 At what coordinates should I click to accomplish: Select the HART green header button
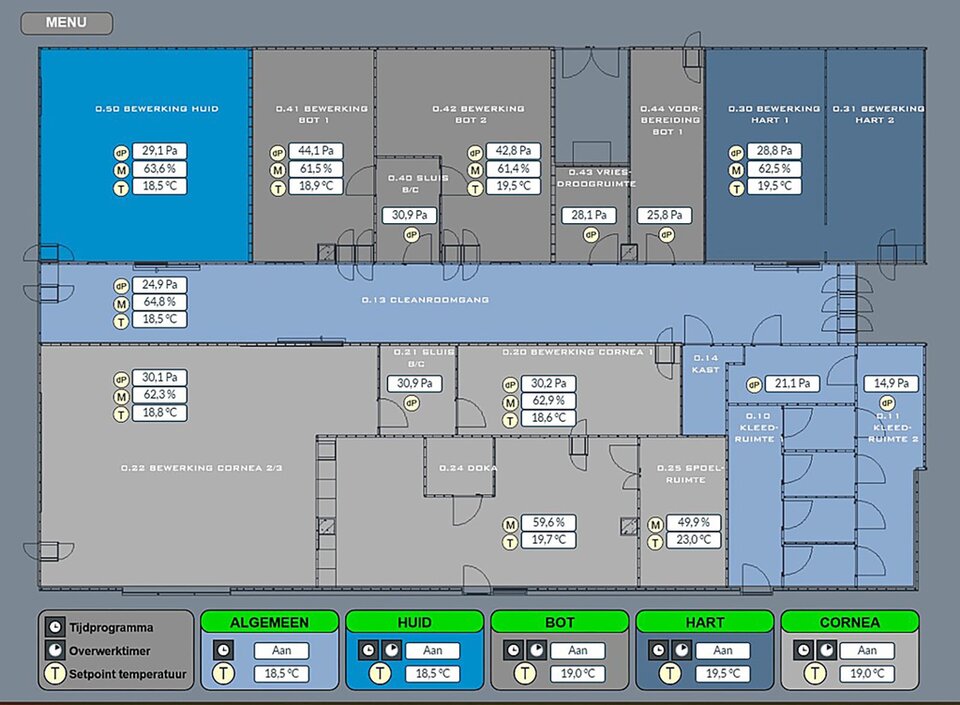704,622
